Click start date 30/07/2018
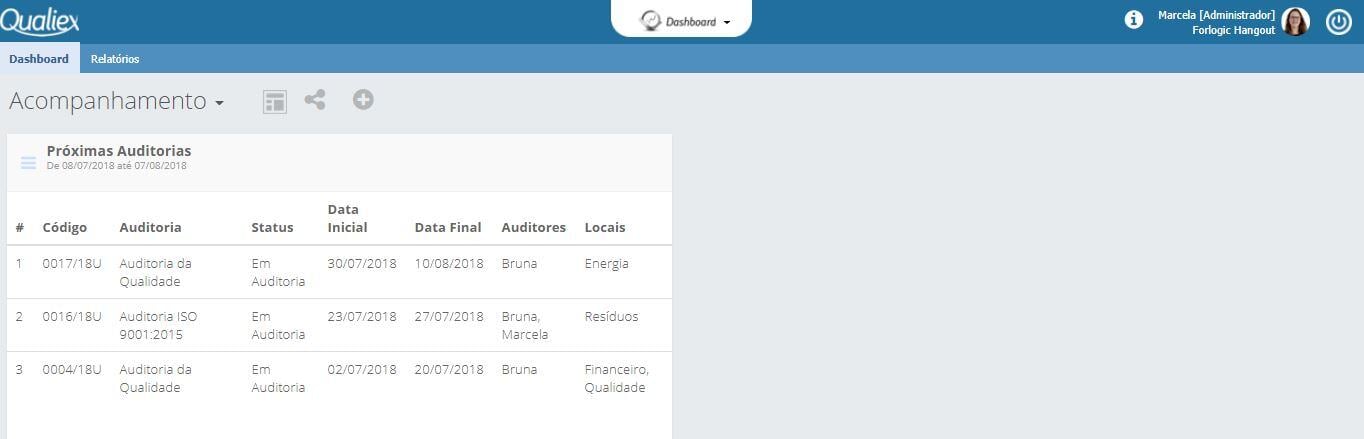 click(x=362, y=264)
